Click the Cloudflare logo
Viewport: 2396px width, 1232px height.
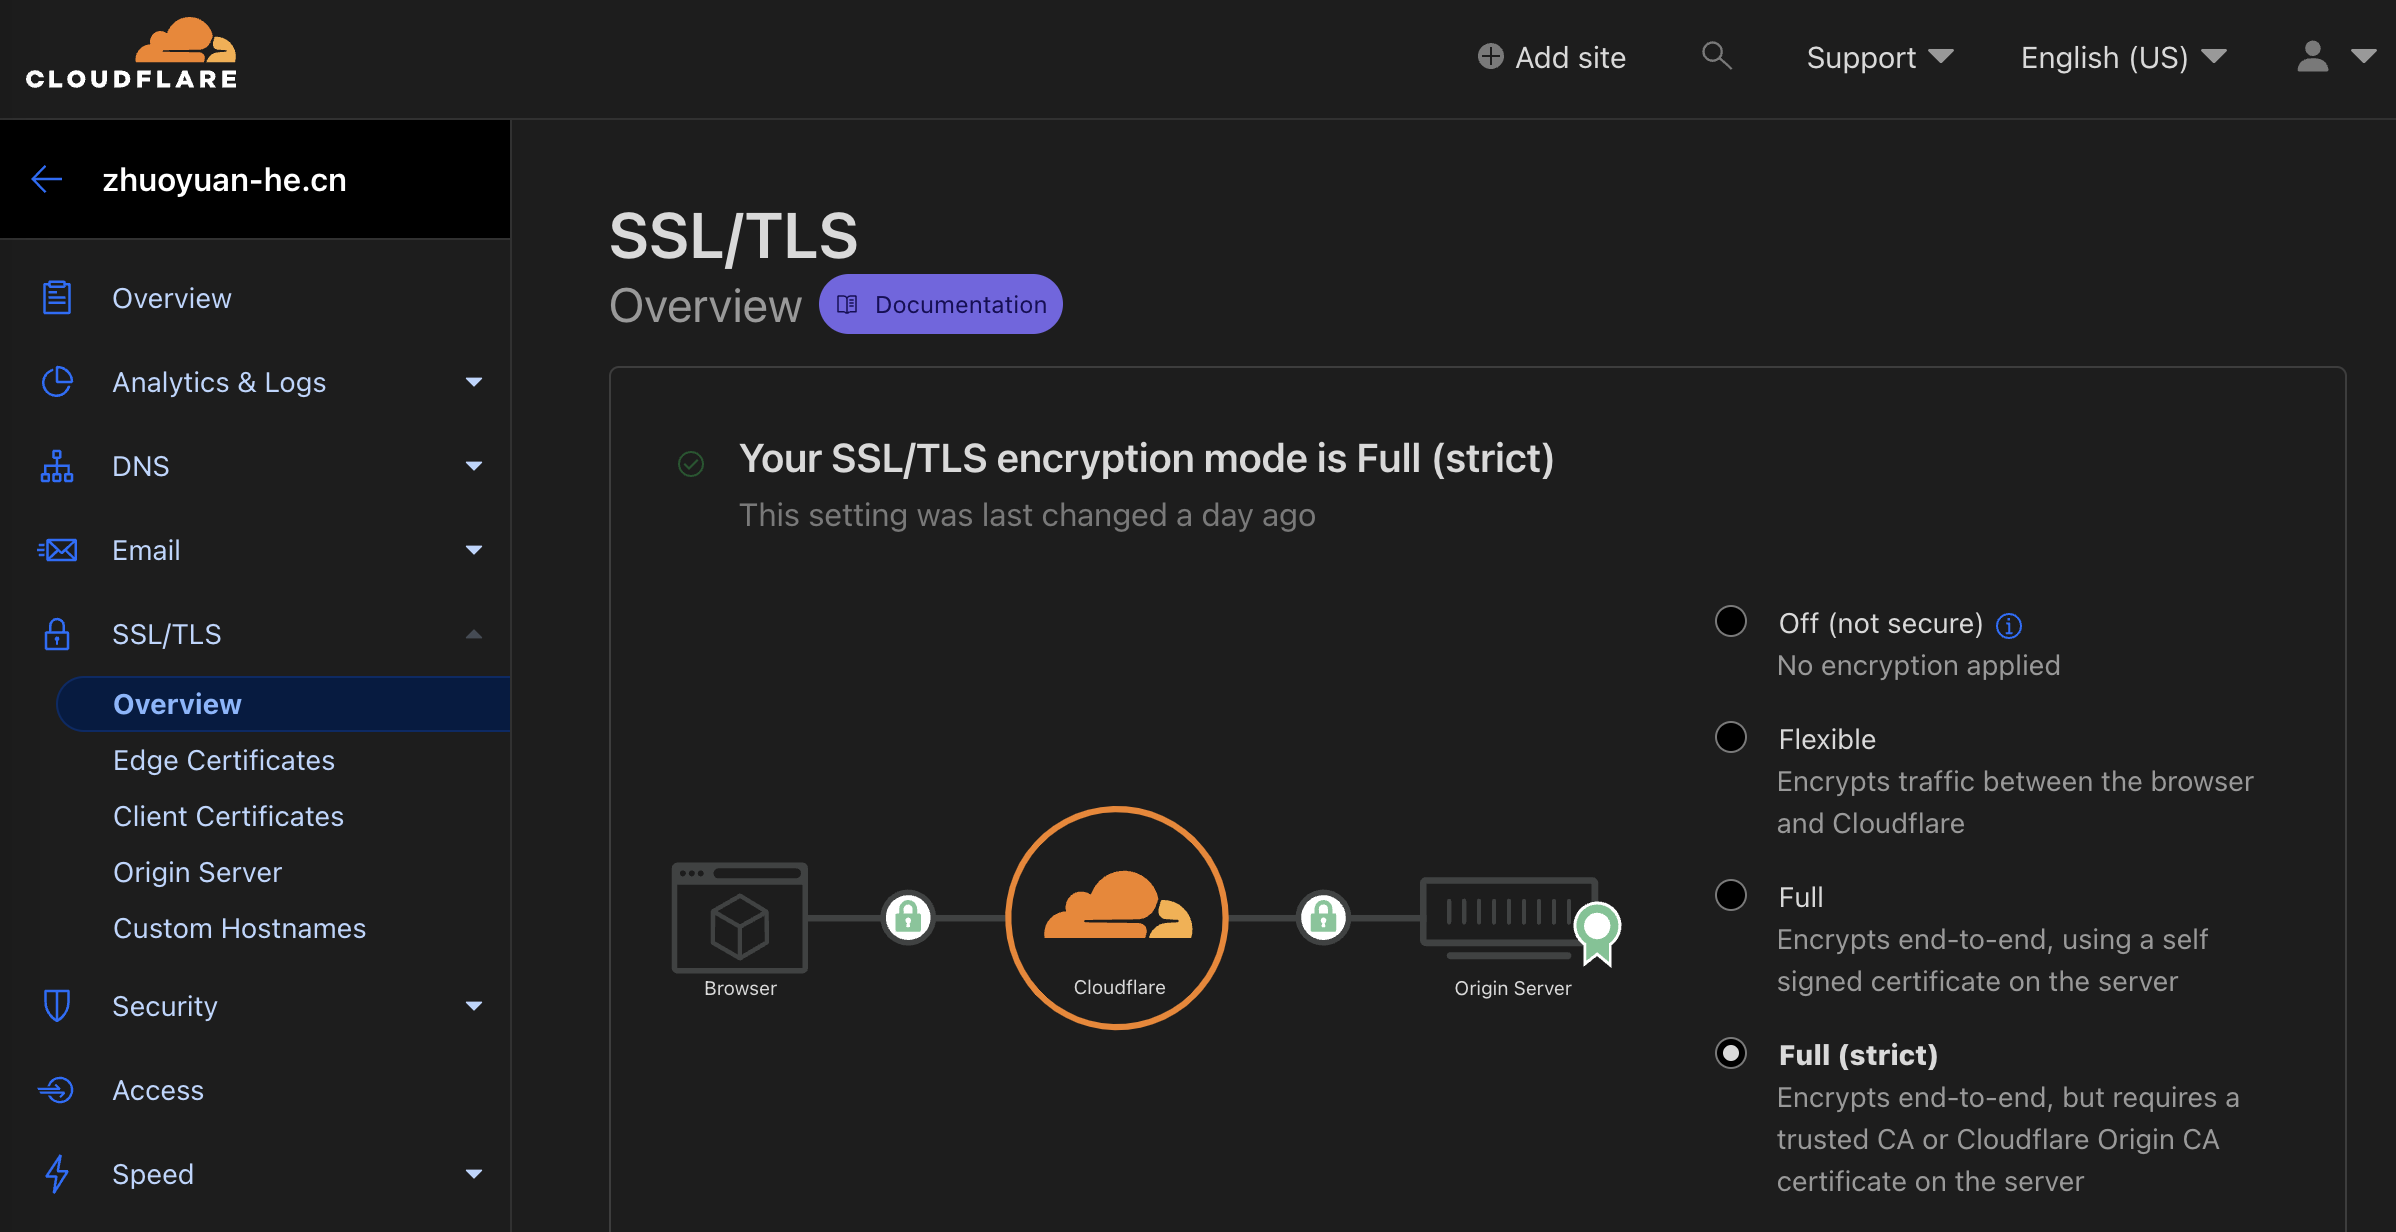(132, 55)
